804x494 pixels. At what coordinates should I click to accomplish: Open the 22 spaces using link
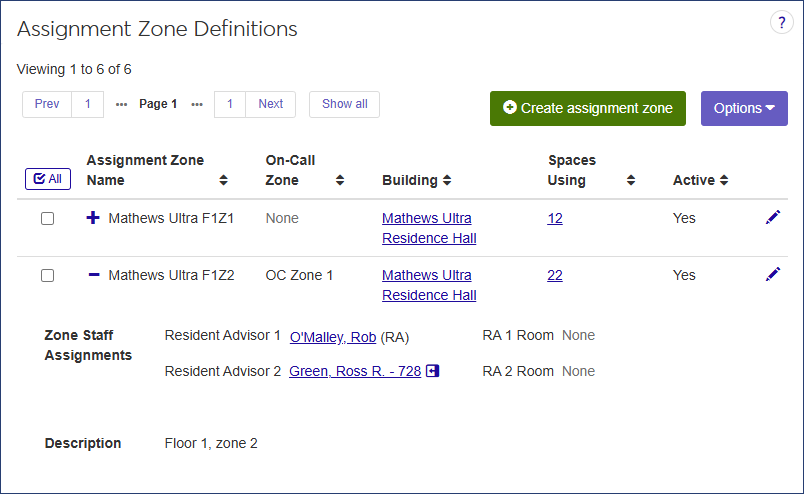click(555, 275)
